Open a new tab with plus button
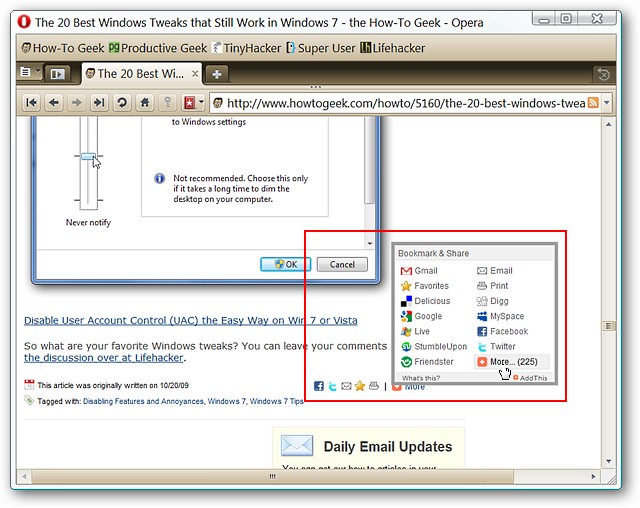 217,74
